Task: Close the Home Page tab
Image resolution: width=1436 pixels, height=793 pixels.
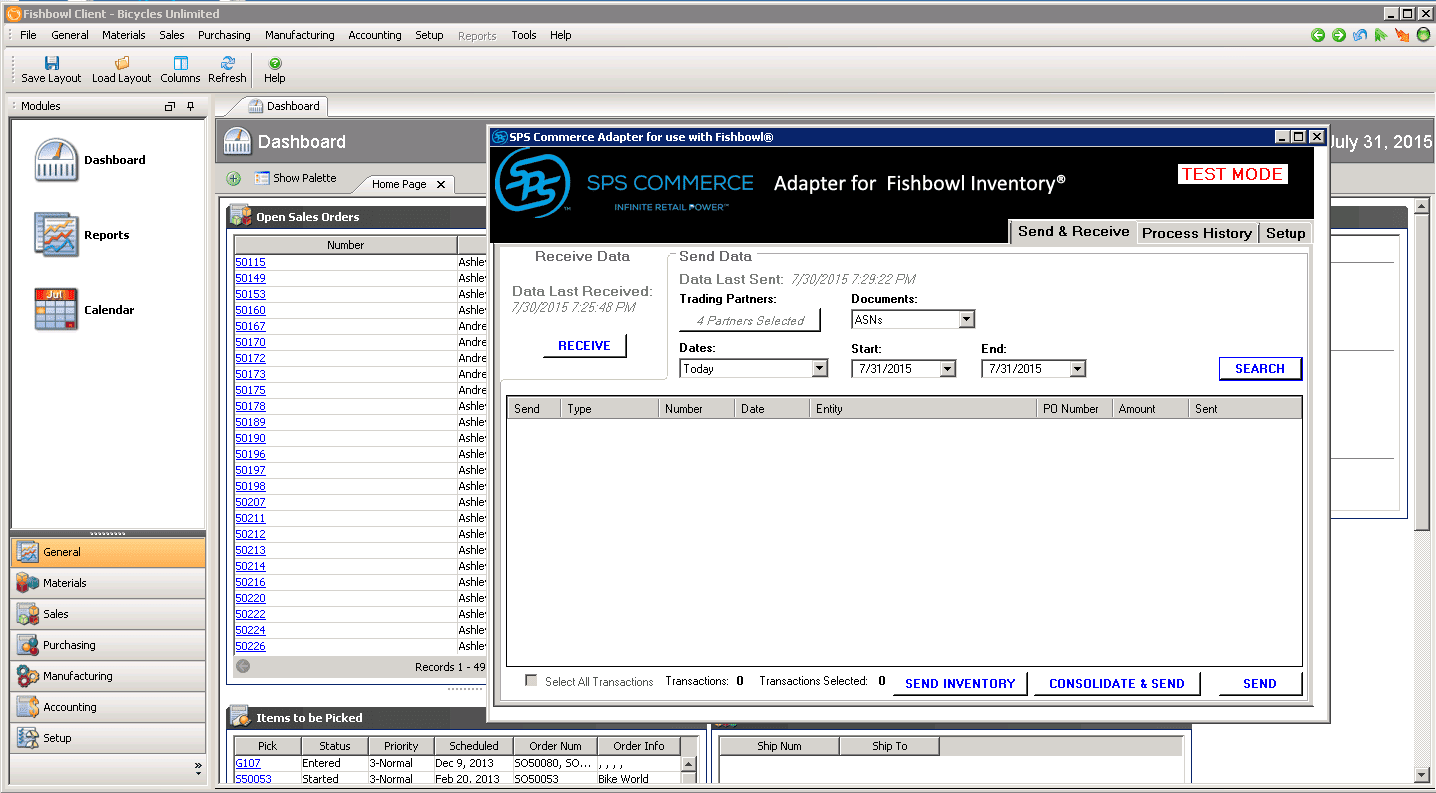Action: pyautogui.click(x=441, y=184)
